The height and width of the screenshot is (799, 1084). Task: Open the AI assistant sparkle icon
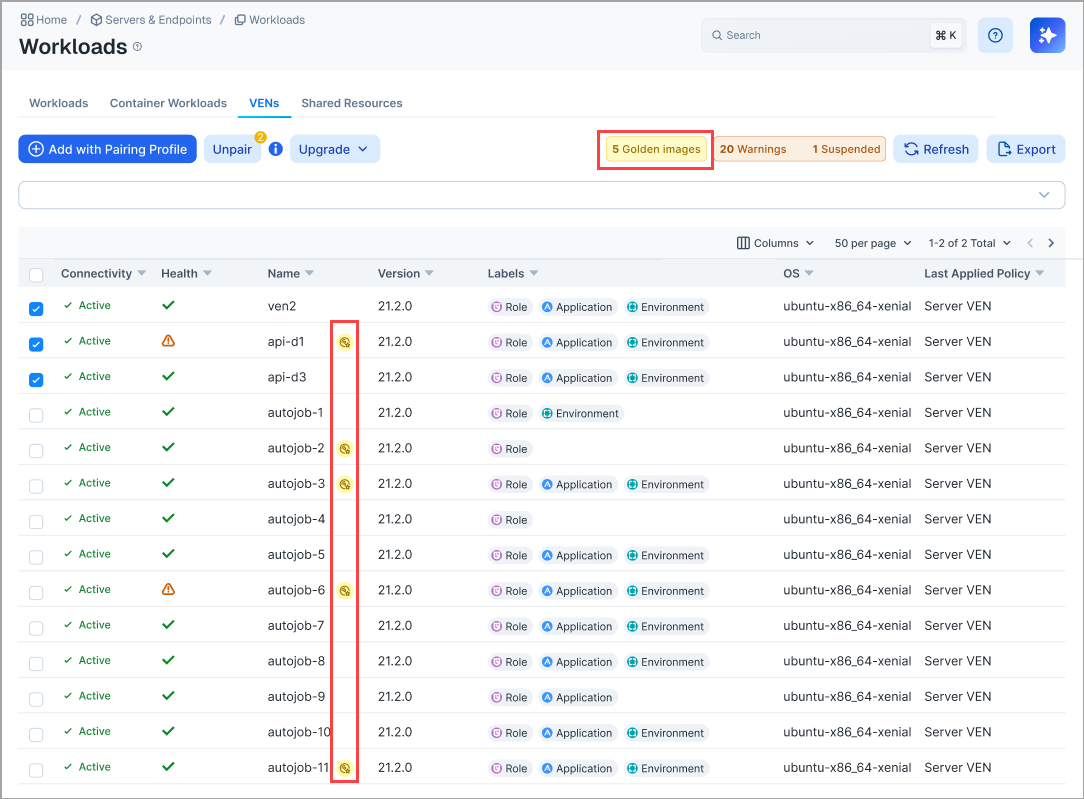(x=1047, y=35)
